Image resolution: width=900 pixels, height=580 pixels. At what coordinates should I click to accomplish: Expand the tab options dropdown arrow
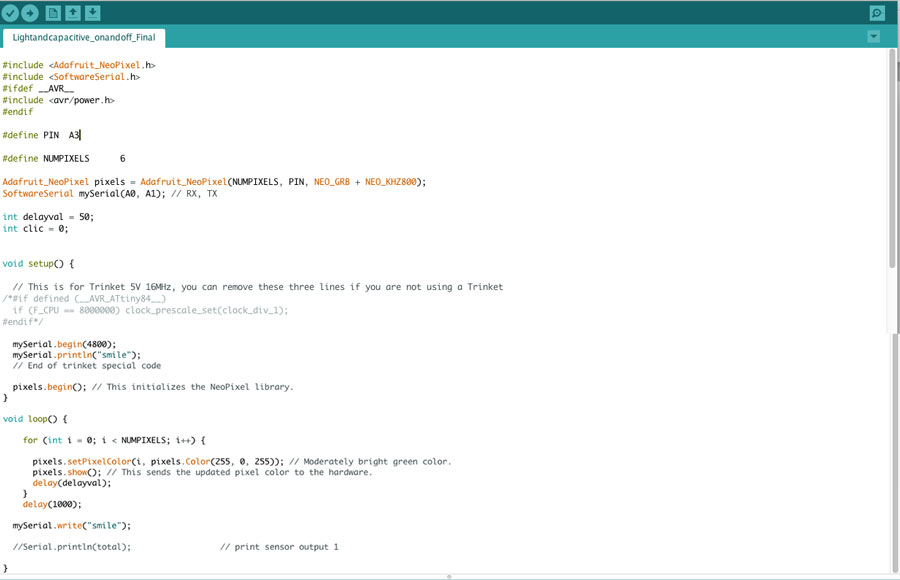874,36
